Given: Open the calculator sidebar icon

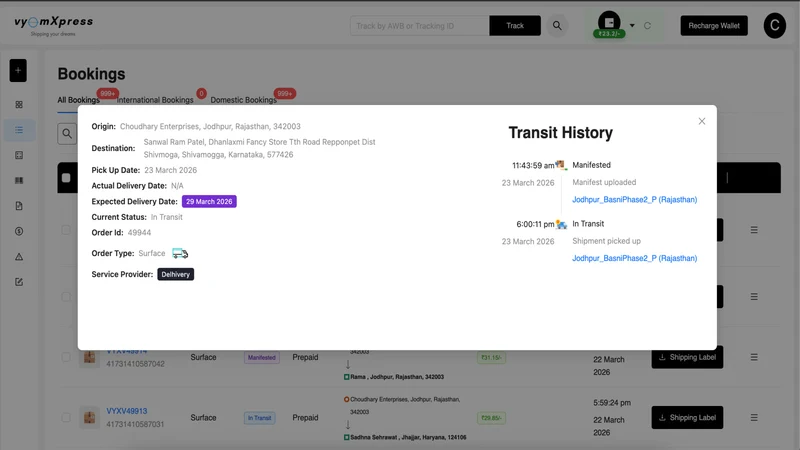Looking at the screenshot, I should (x=19, y=155).
